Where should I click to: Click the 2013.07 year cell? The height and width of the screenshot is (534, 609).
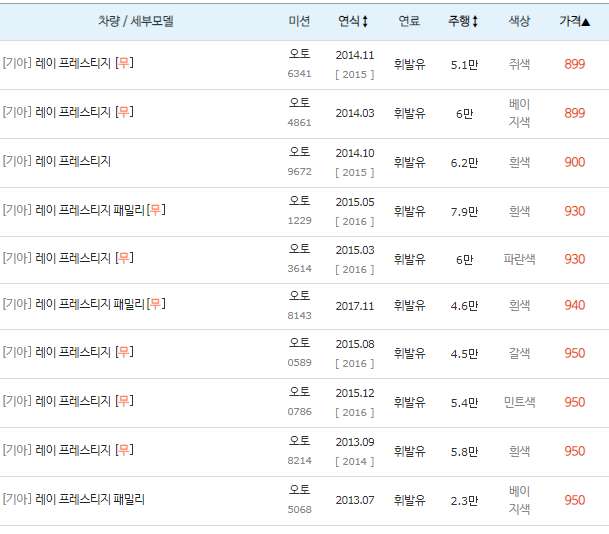355,500
